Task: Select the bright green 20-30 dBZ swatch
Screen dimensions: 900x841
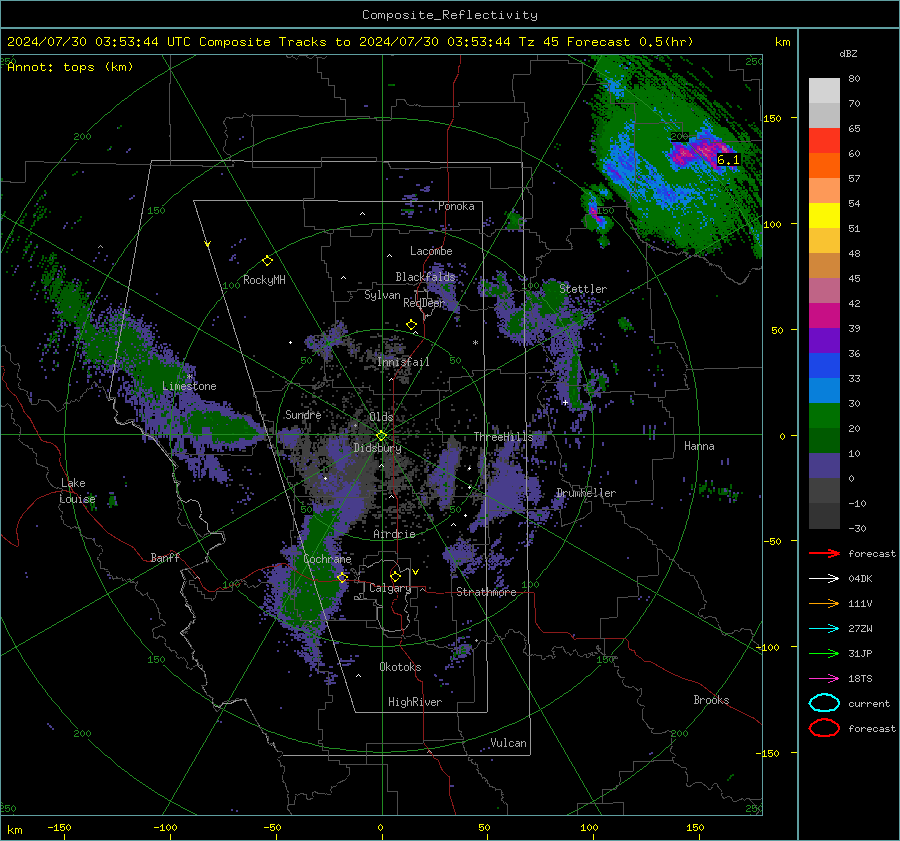Action: [x=824, y=416]
